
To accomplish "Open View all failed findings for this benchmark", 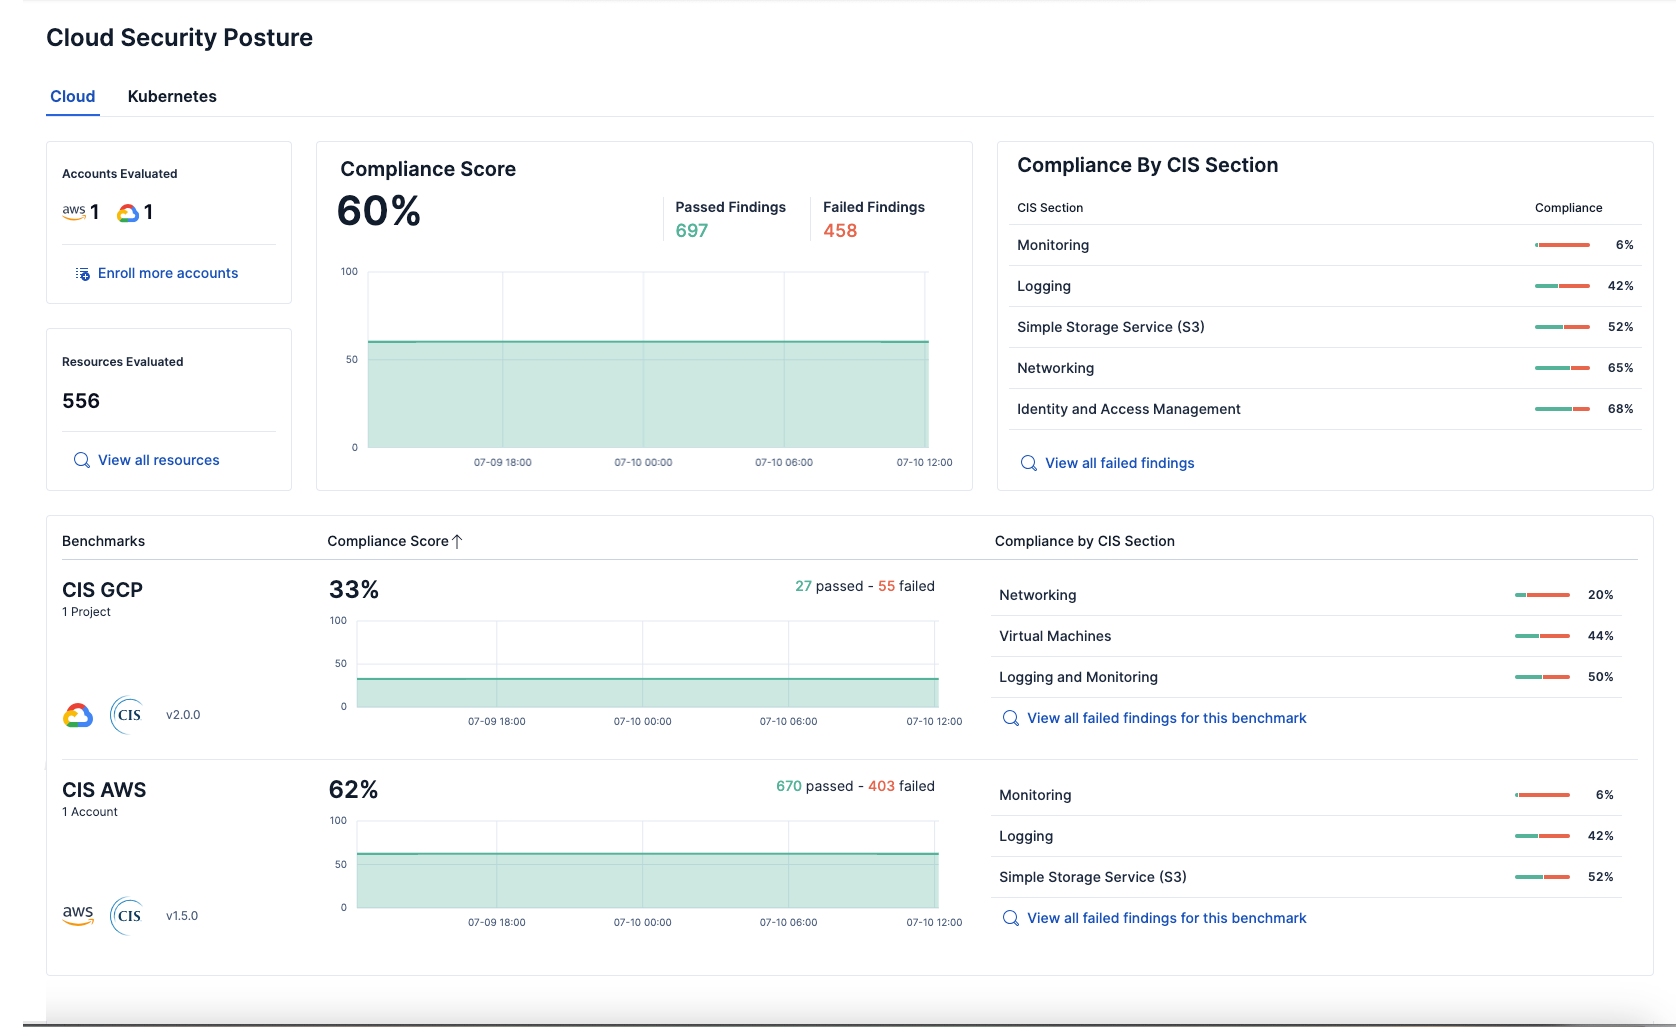I will (x=1166, y=717).
